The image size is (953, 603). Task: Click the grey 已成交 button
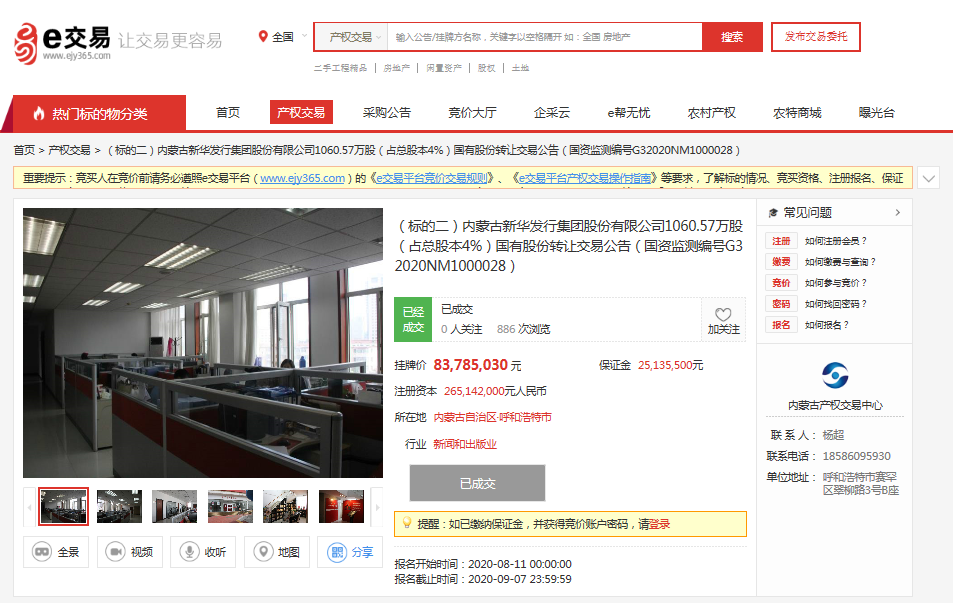click(x=477, y=483)
